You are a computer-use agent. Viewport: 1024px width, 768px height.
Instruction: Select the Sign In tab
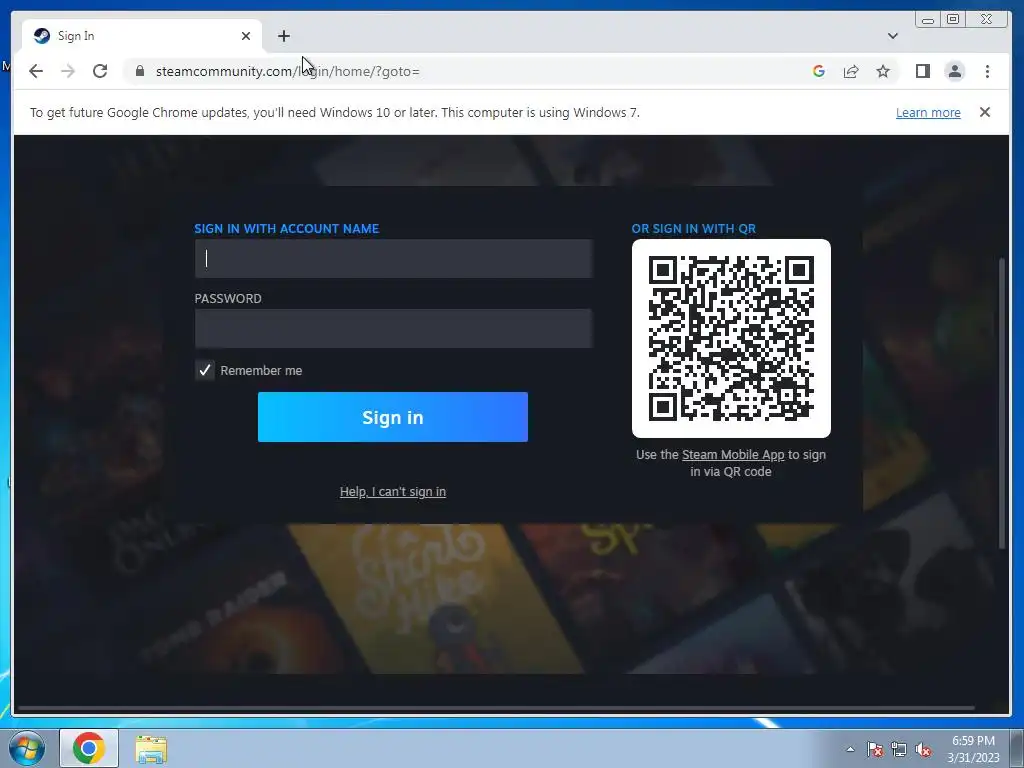click(x=142, y=36)
